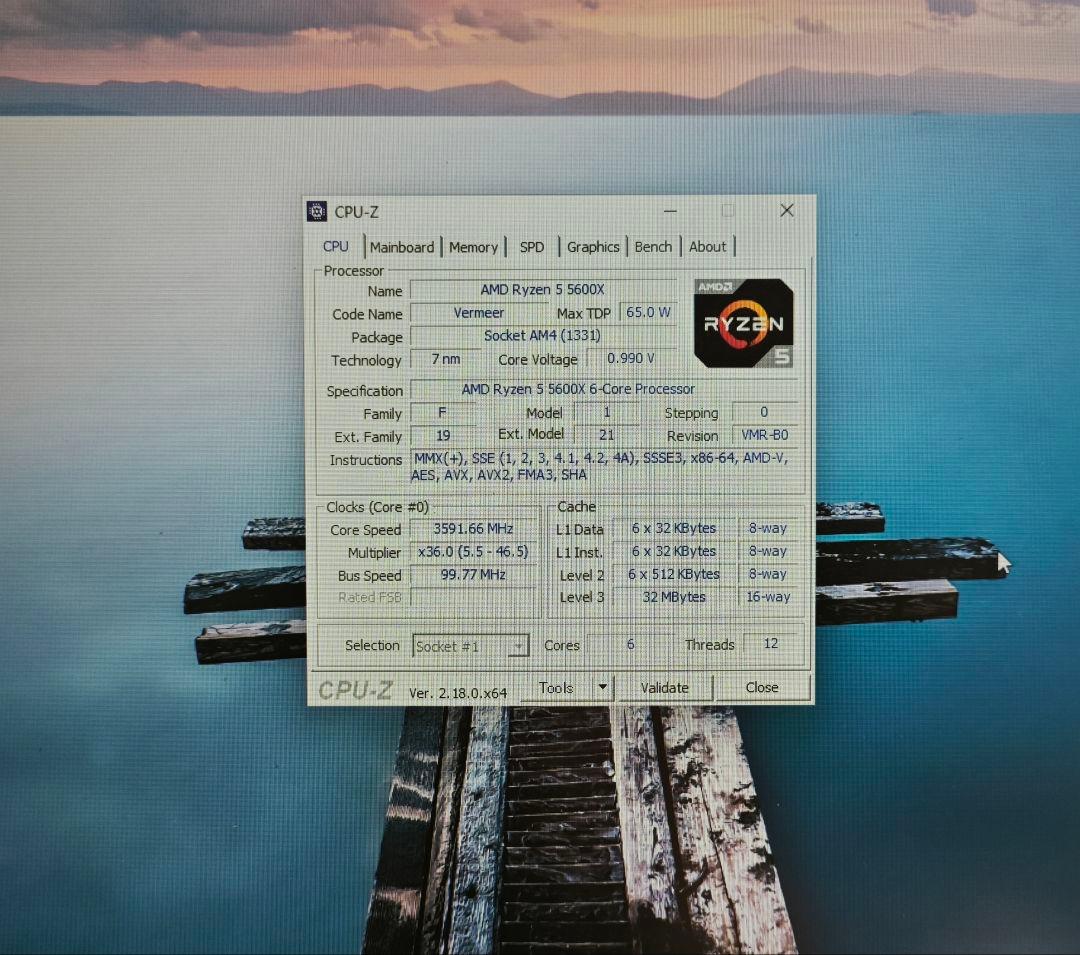Click the L1 Inst. size 6 x 32 KBytes
Image resolution: width=1080 pixels, height=955 pixels.
click(x=674, y=551)
